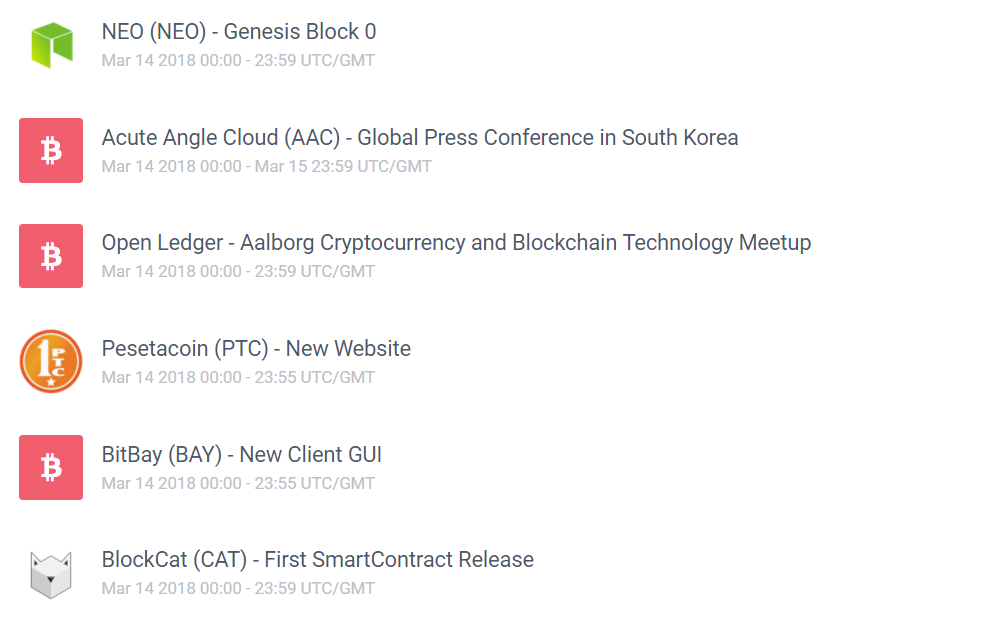Click the date line under NEO event
This screenshot has height=626, width=999.
[238, 60]
